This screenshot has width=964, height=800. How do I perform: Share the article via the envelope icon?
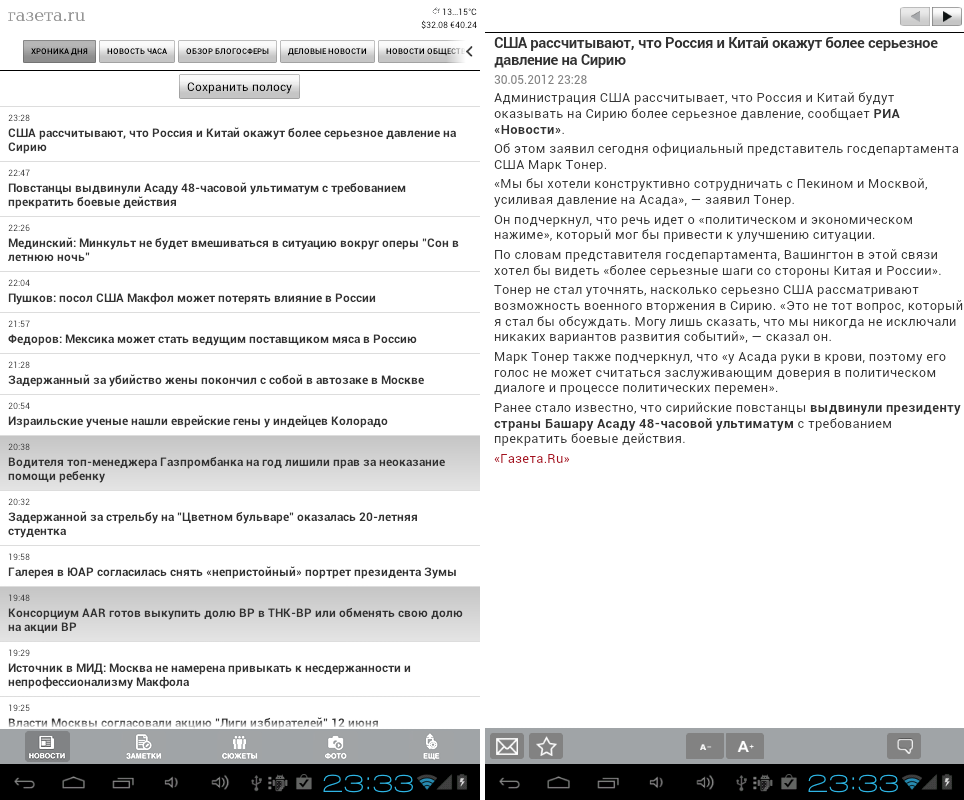tap(507, 746)
